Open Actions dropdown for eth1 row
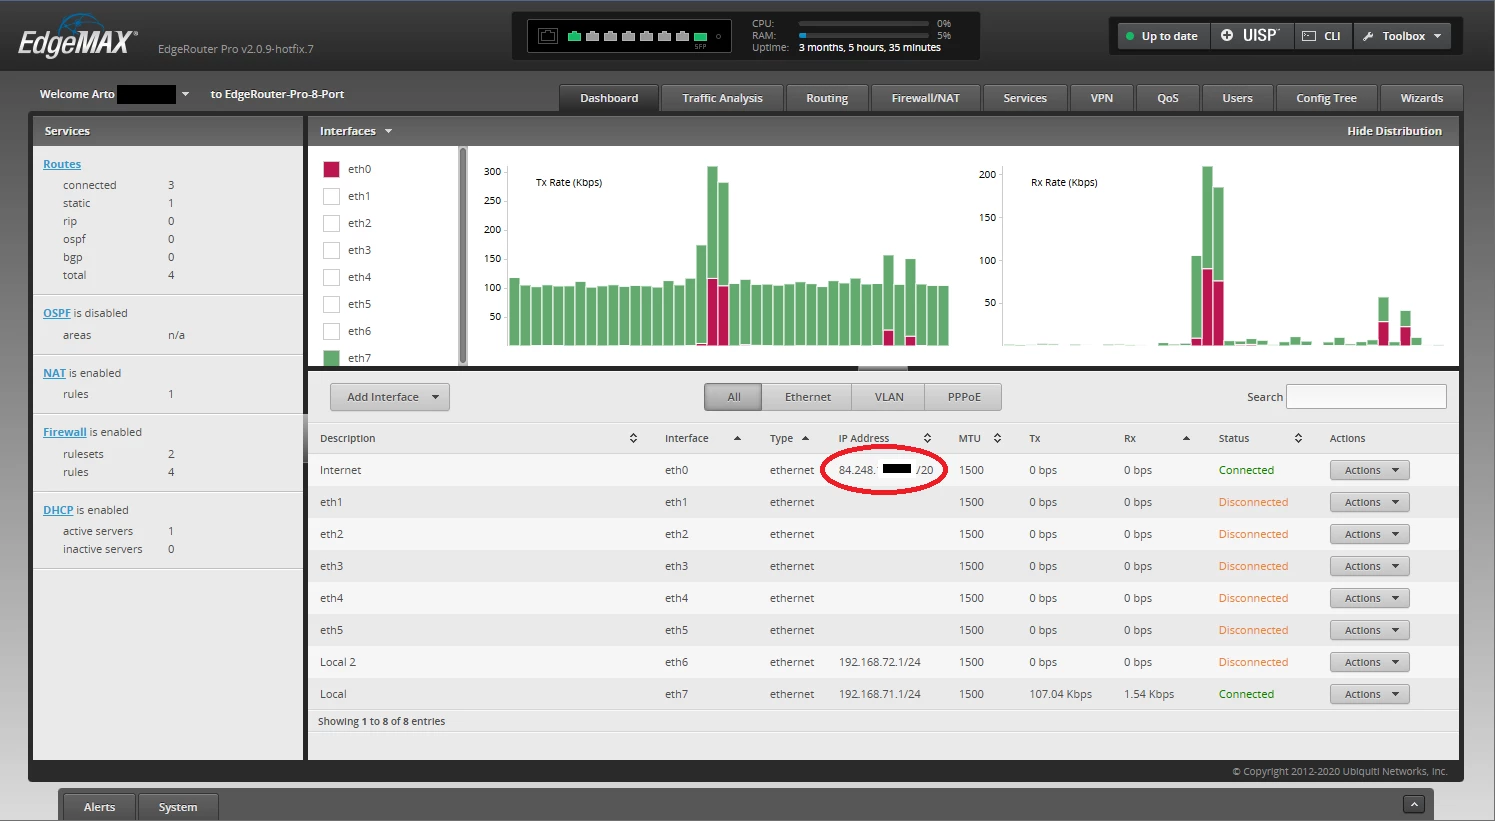1495x821 pixels. pos(1369,502)
